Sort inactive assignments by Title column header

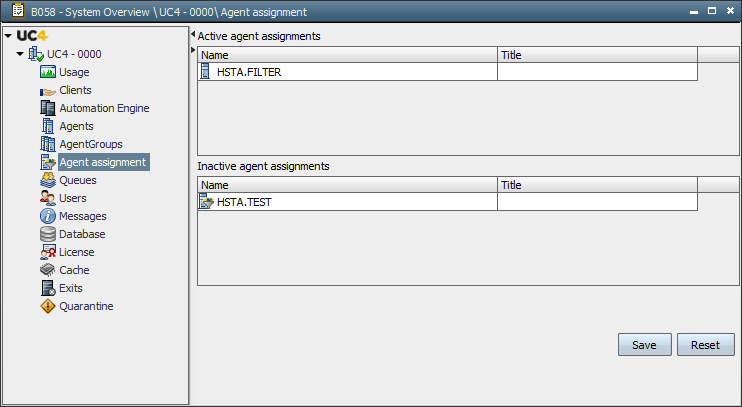597,185
